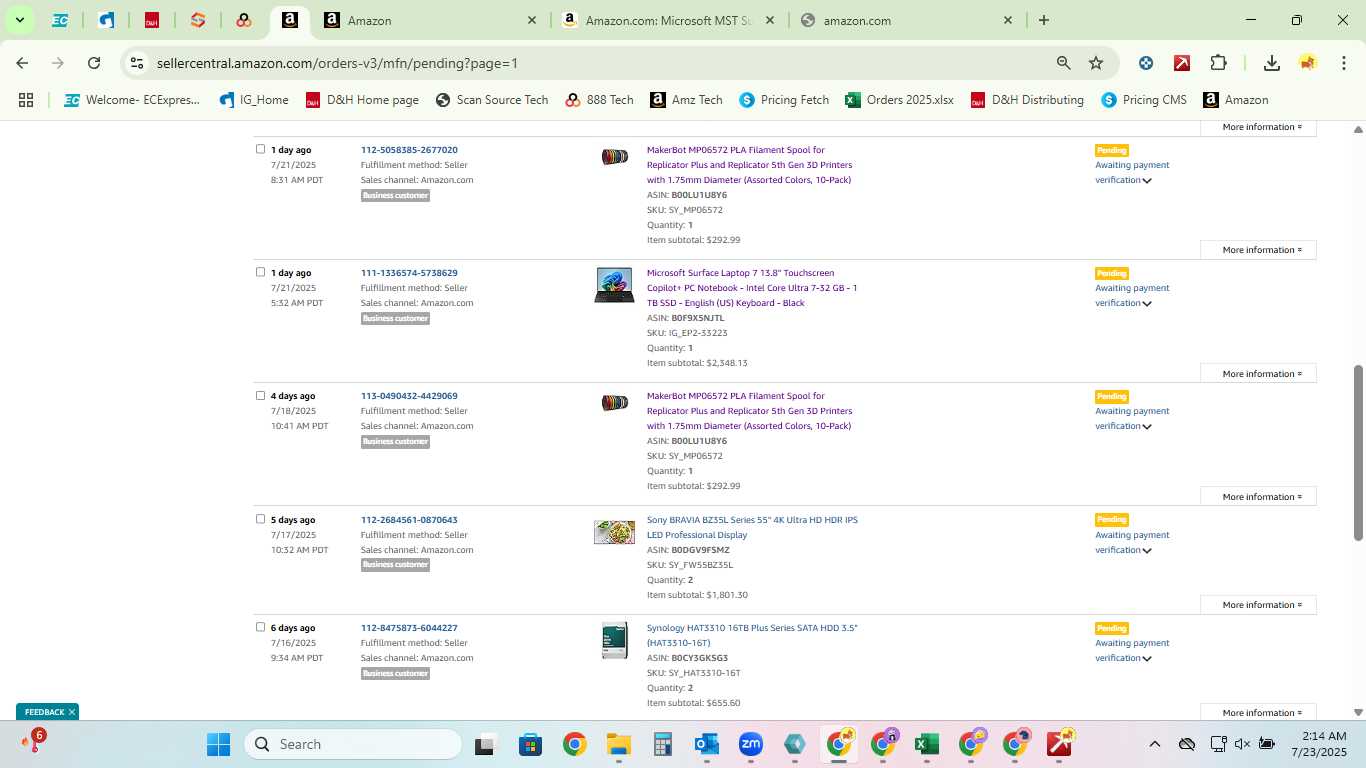Expand More information for Surface Laptop order
This screenshot has height=768, width=1366.
point(1258,374)
